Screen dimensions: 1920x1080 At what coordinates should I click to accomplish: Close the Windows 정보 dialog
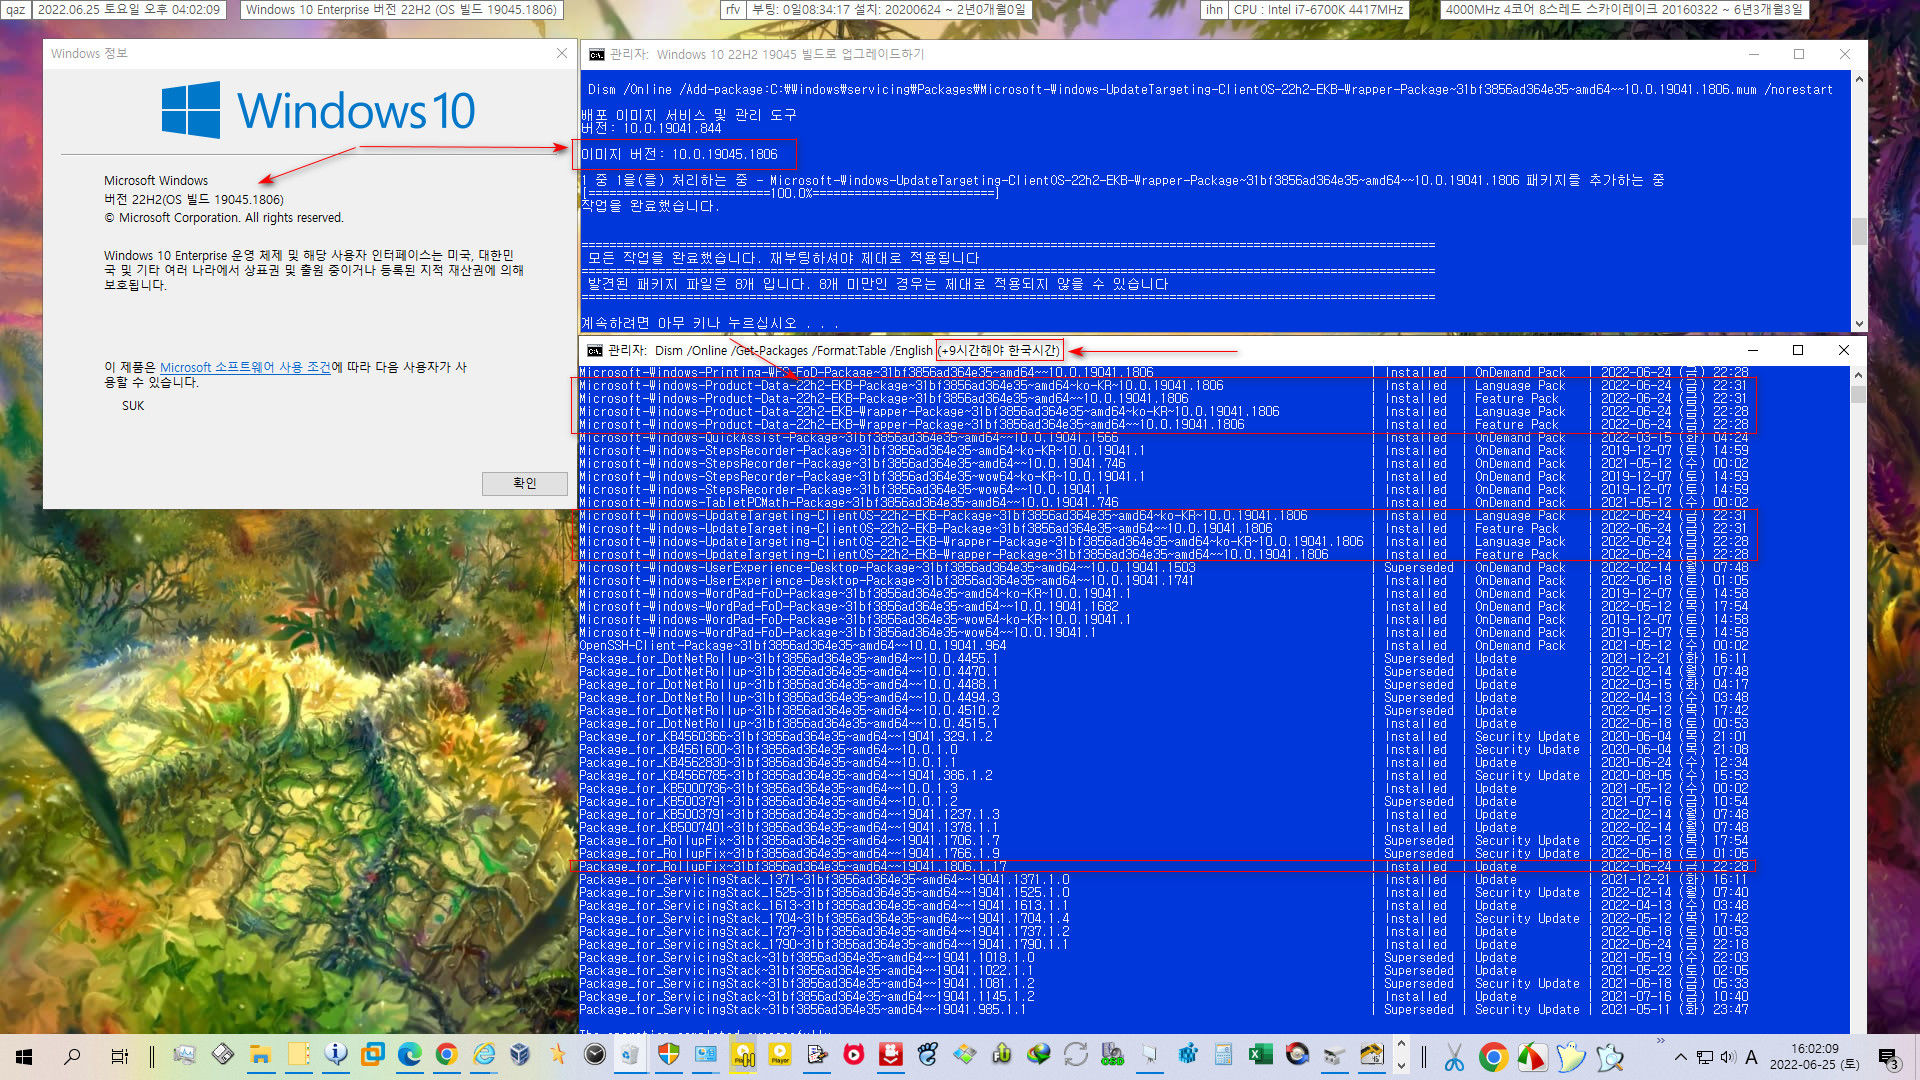[562, 53]
